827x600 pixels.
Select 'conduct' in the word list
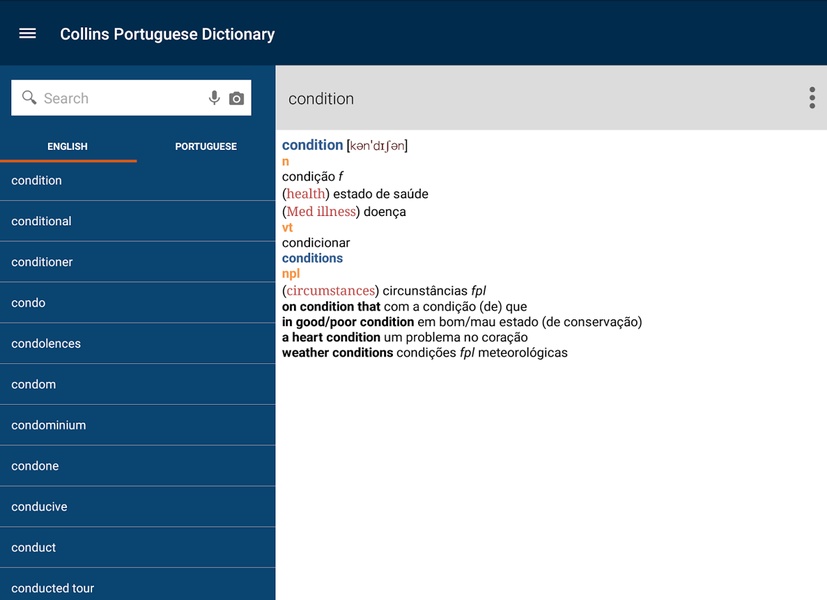coord(138,547)
